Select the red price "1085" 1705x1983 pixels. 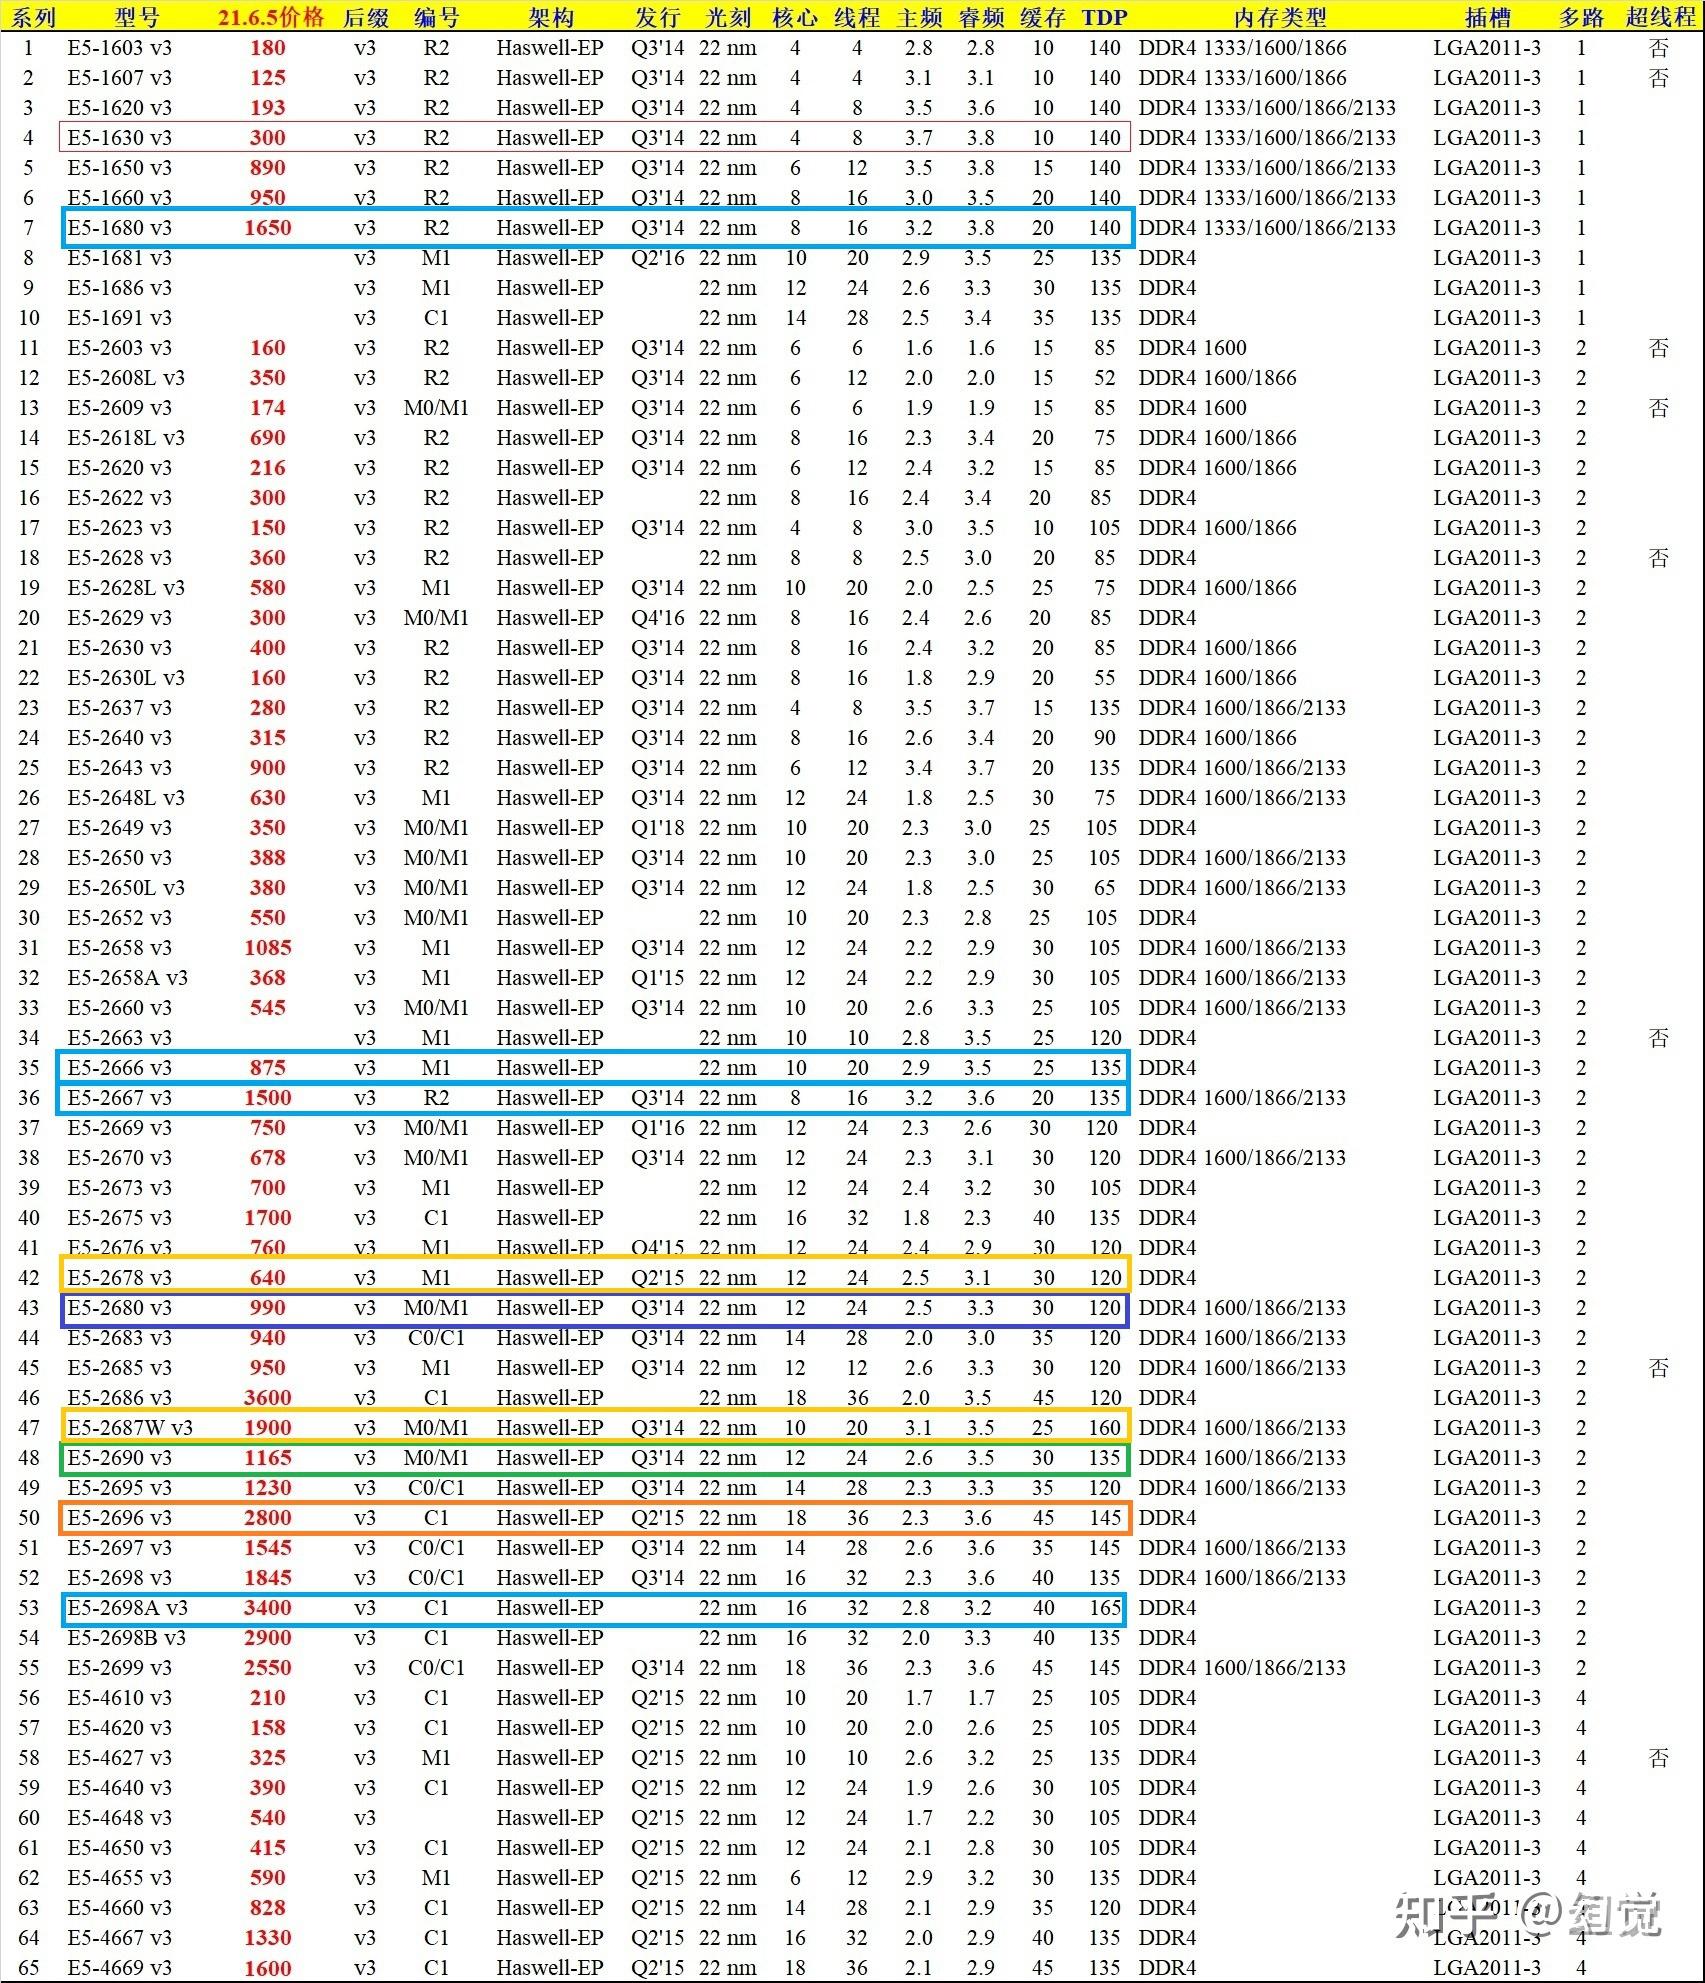tap(268, 948)
